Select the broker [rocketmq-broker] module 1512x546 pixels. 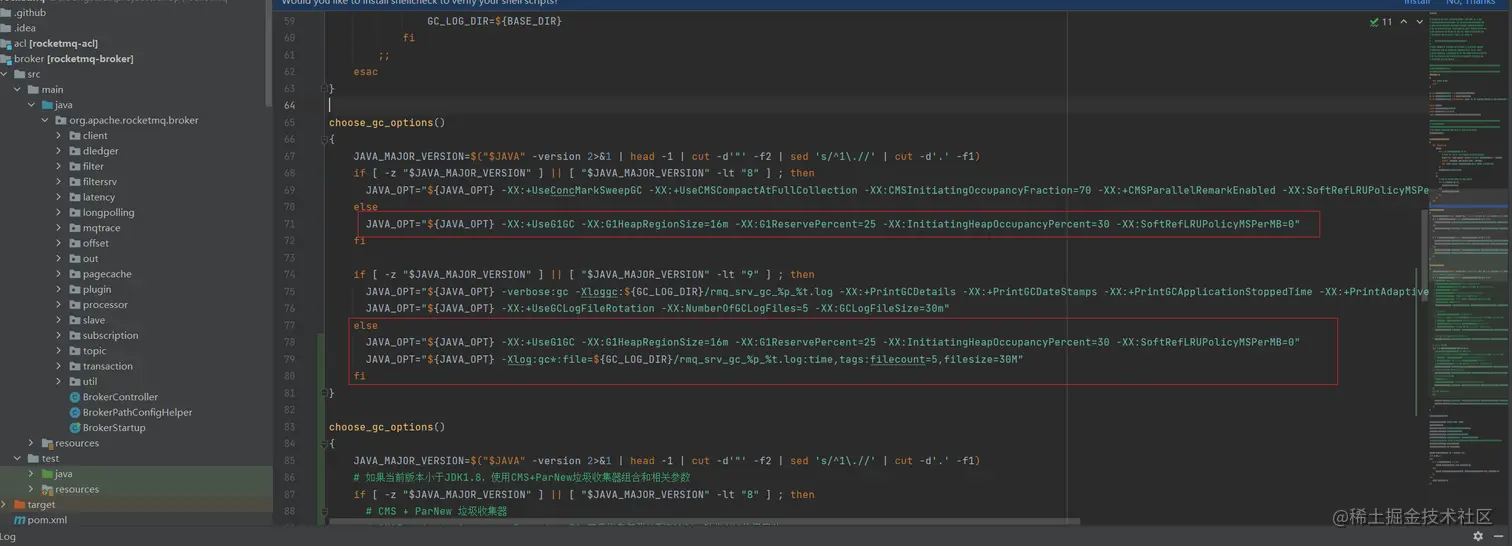[x=74, y=59]
